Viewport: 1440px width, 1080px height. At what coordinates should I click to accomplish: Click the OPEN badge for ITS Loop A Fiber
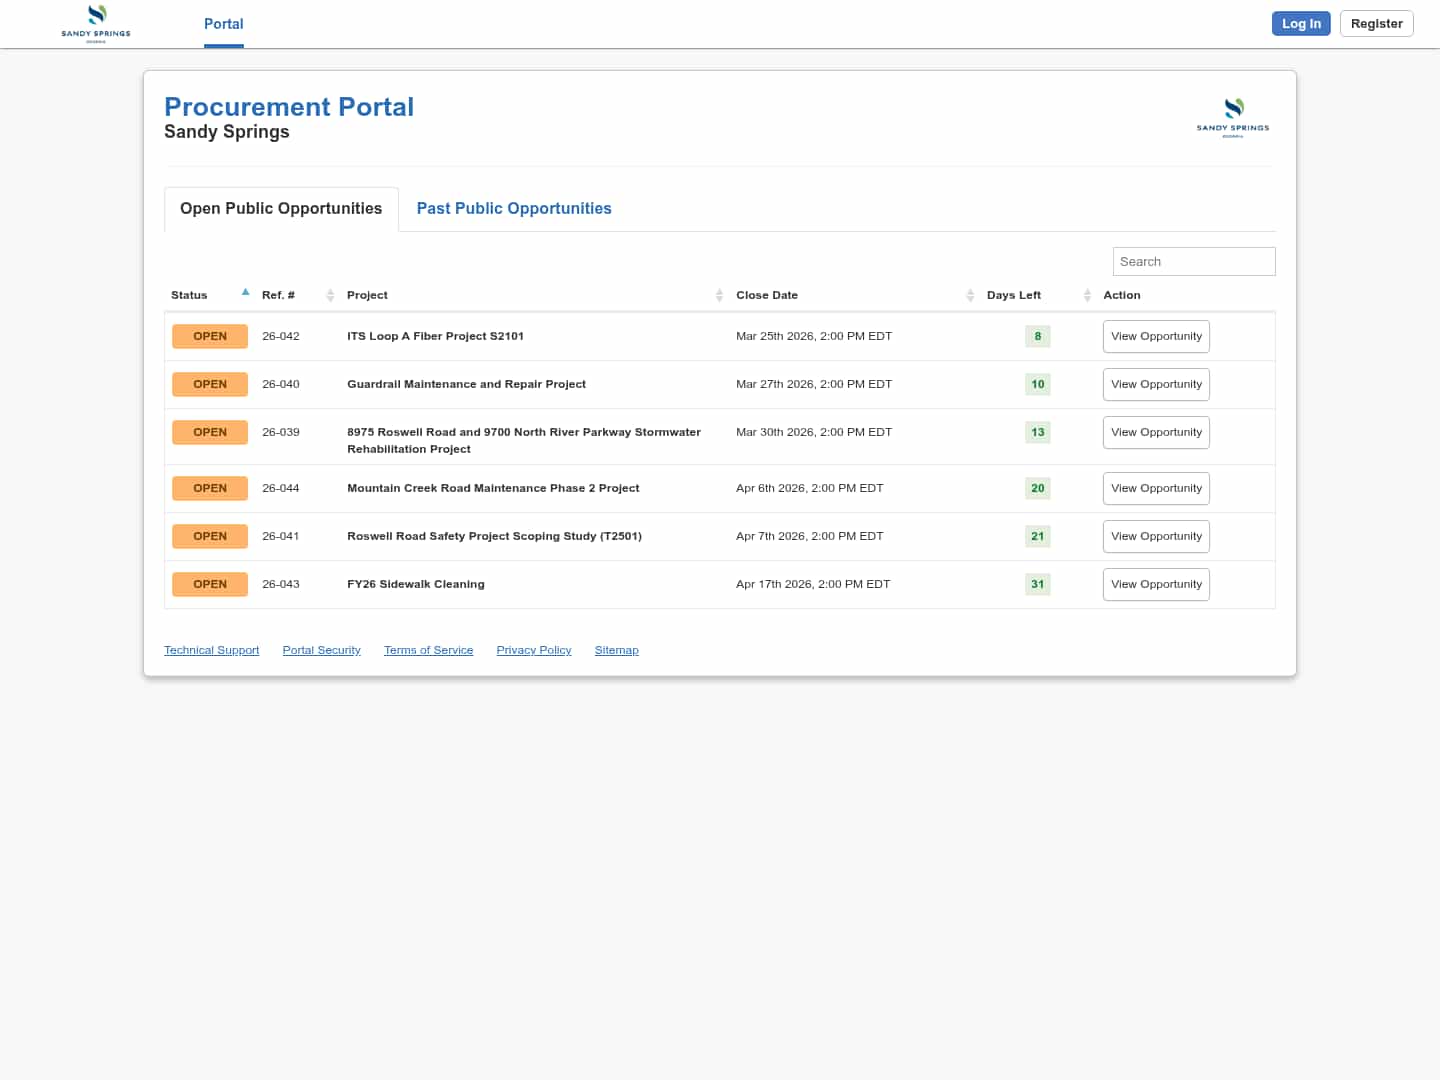pos(210,336)
